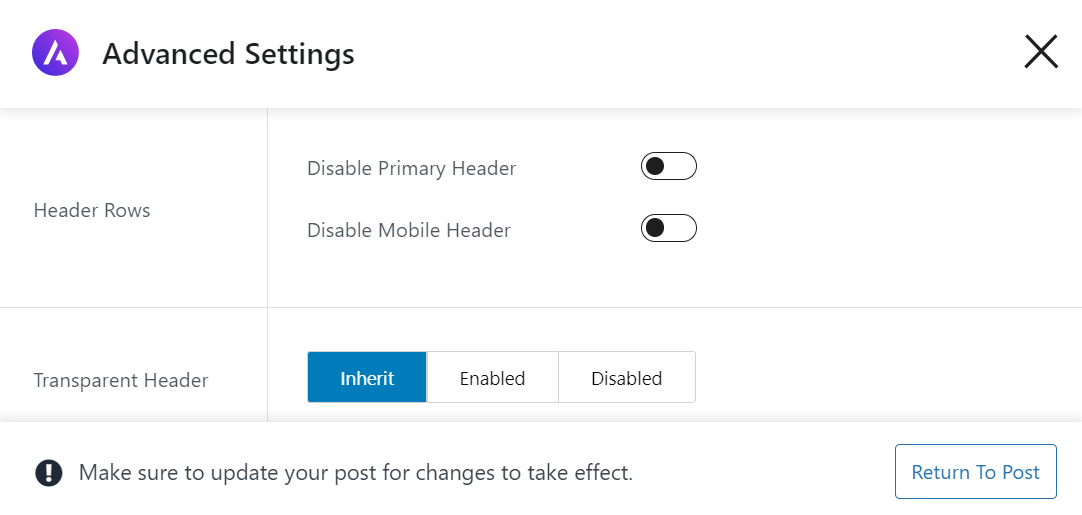Click the Disable Mobile Header label text
Viewport: 1082px width, 515px height.
[408, 230]
